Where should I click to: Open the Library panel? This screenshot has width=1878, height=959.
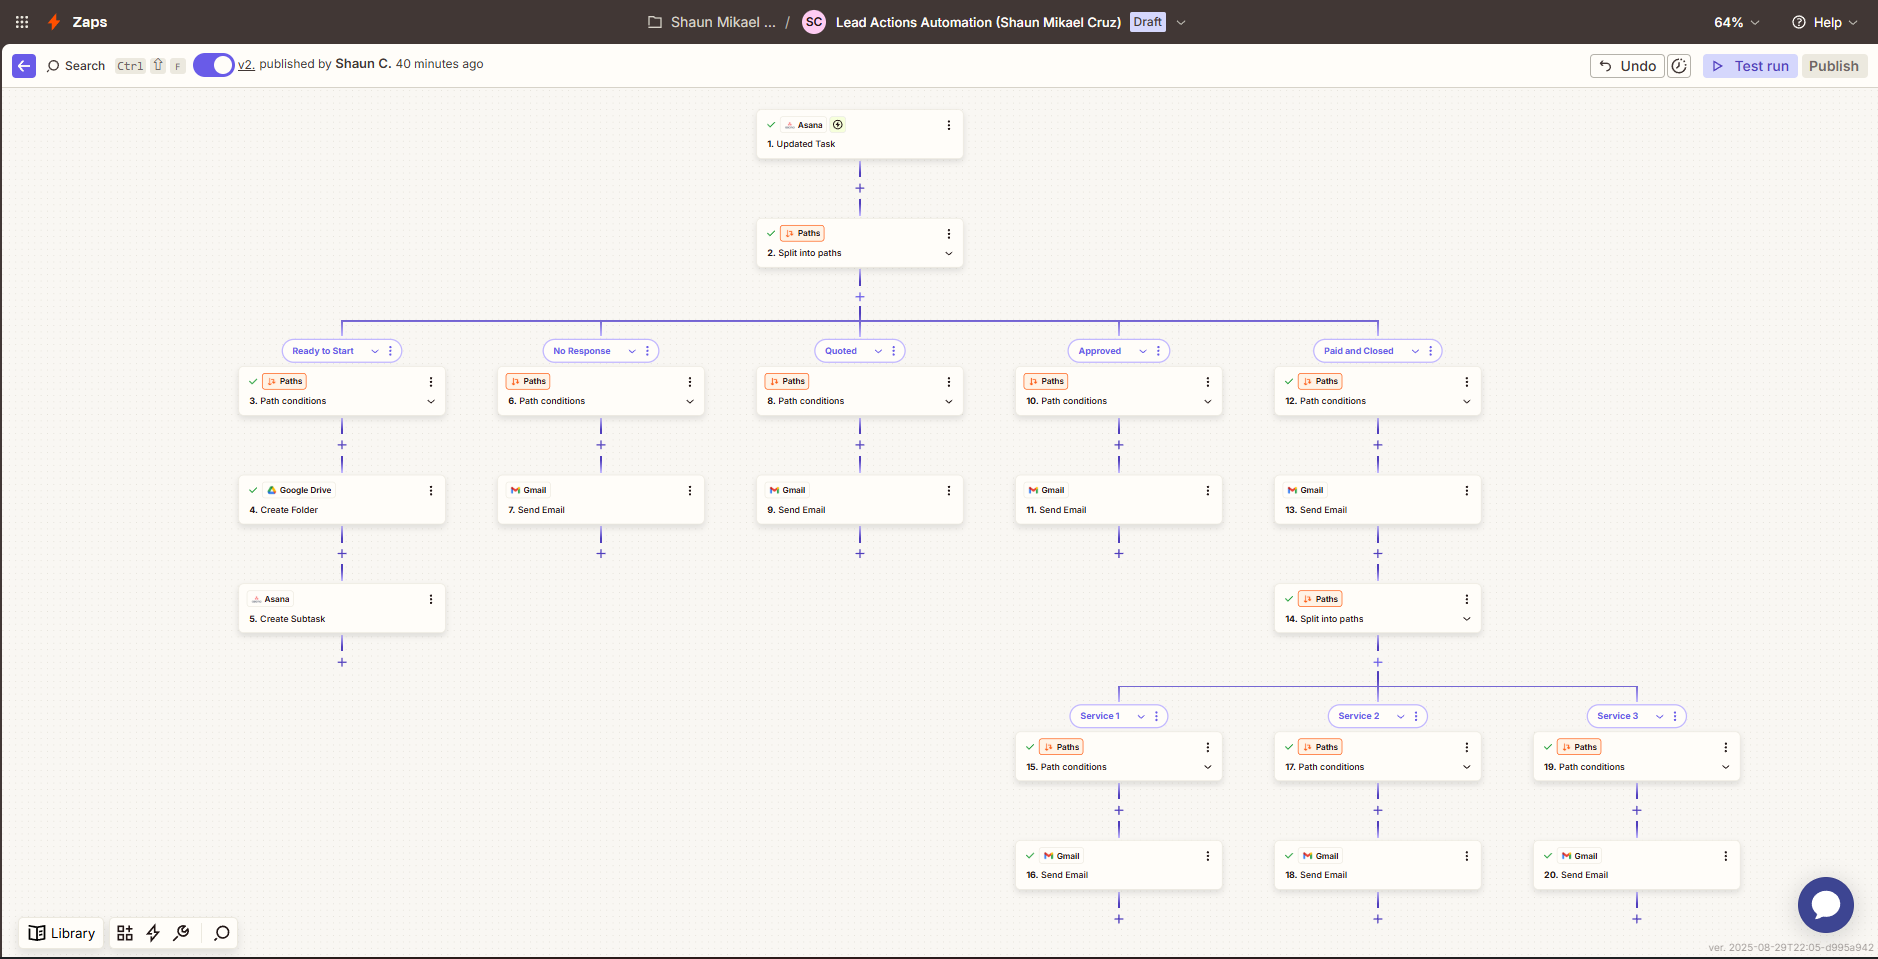click(60, 933)
